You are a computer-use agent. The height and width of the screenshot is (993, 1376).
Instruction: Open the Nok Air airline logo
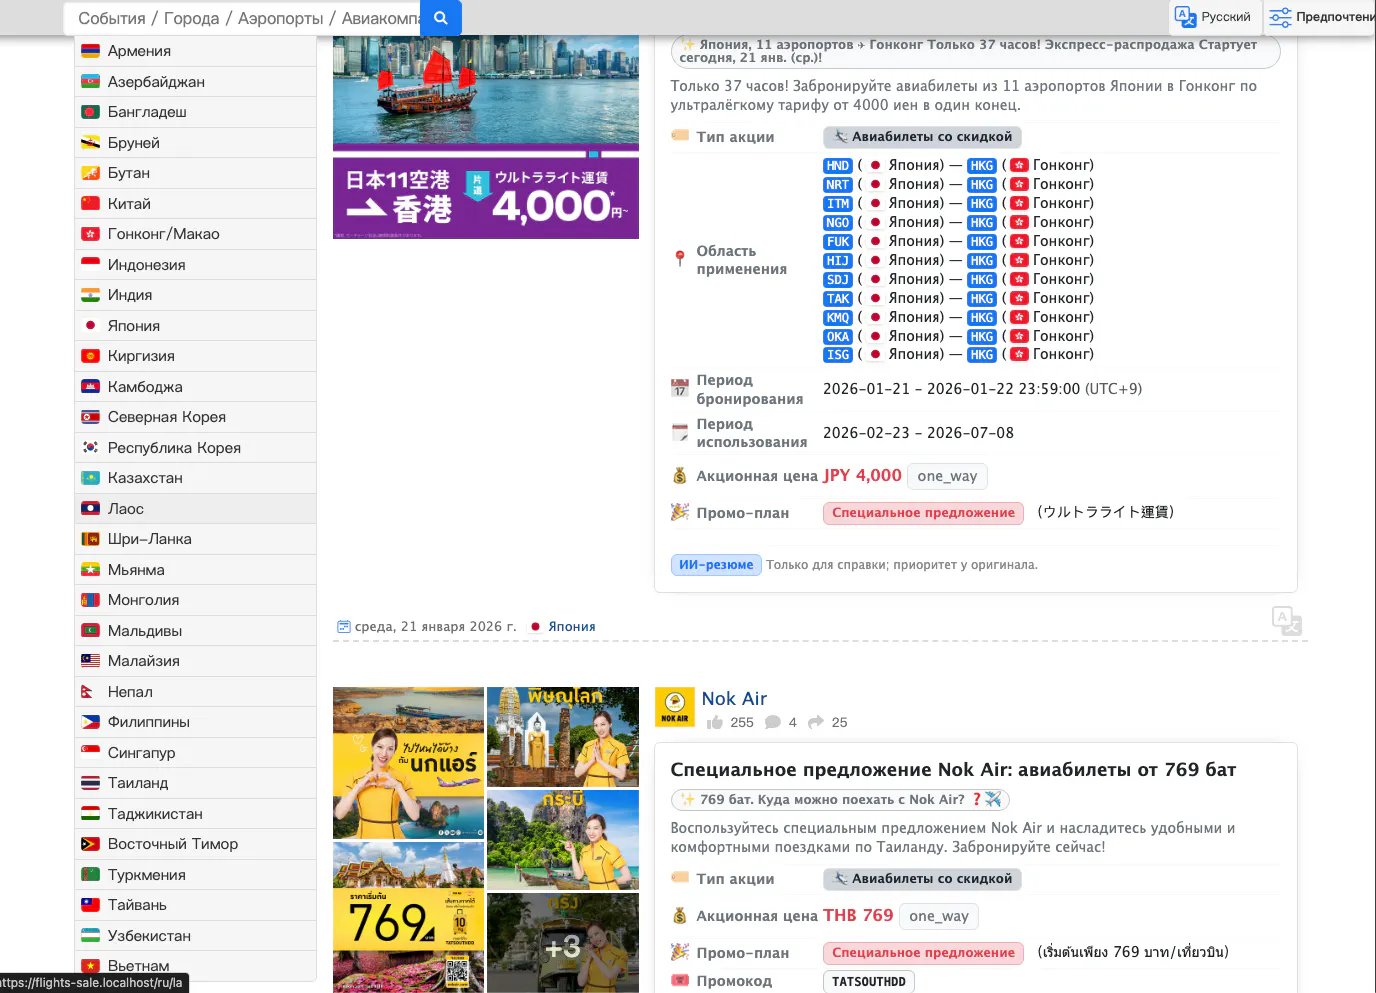point(675,707)
